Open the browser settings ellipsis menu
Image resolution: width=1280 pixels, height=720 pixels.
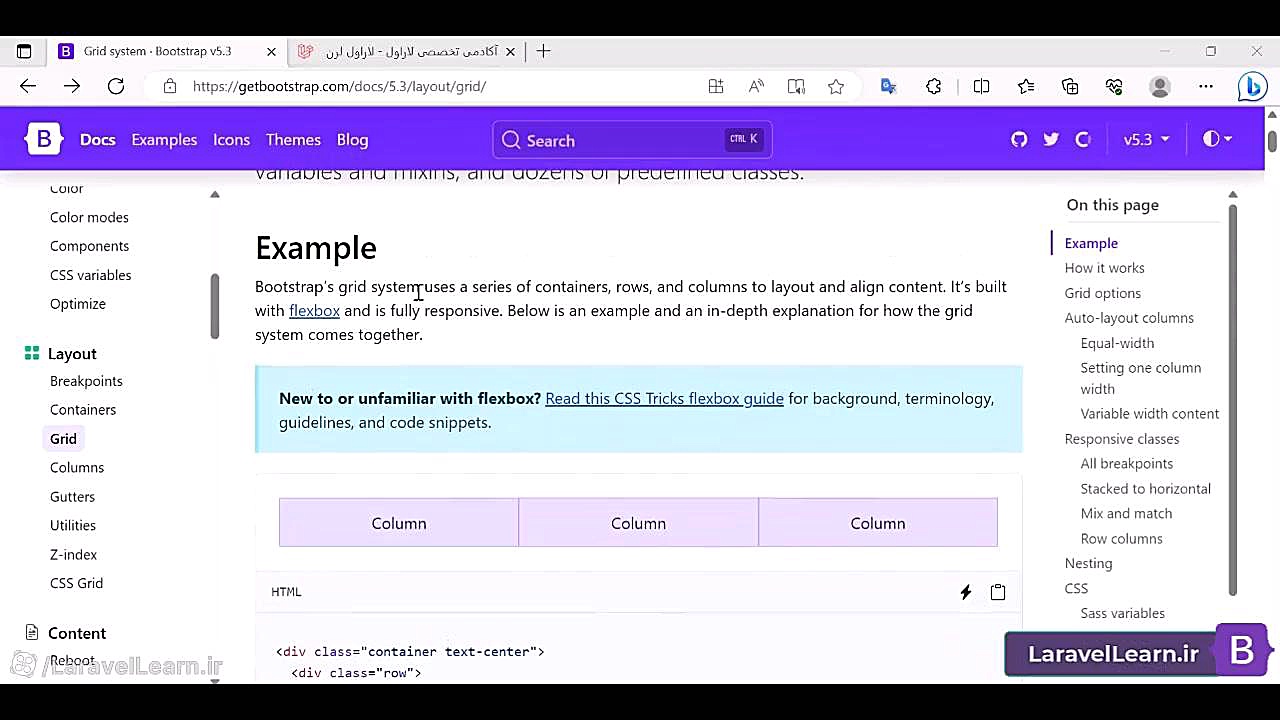1206,87
